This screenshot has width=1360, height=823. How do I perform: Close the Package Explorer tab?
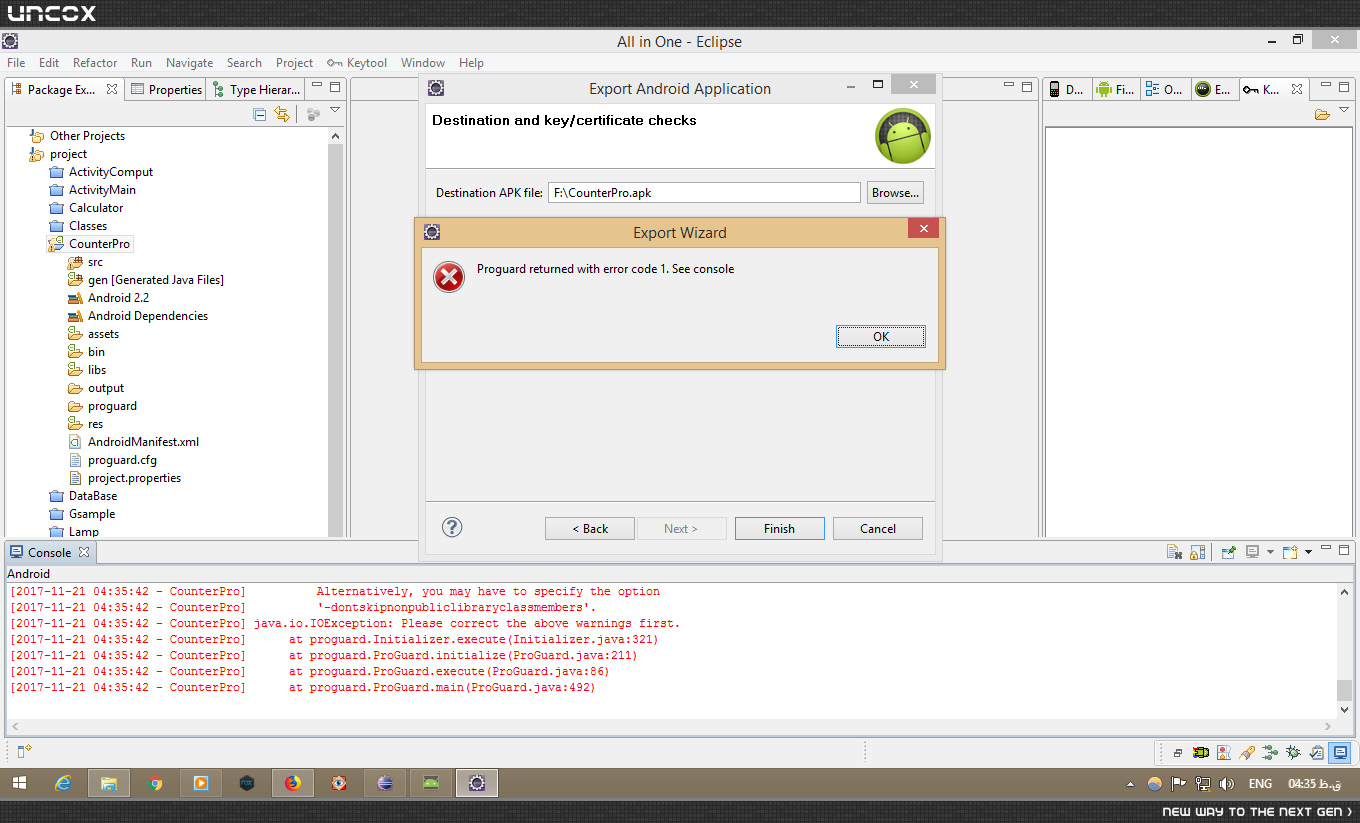tap(112, 89)
